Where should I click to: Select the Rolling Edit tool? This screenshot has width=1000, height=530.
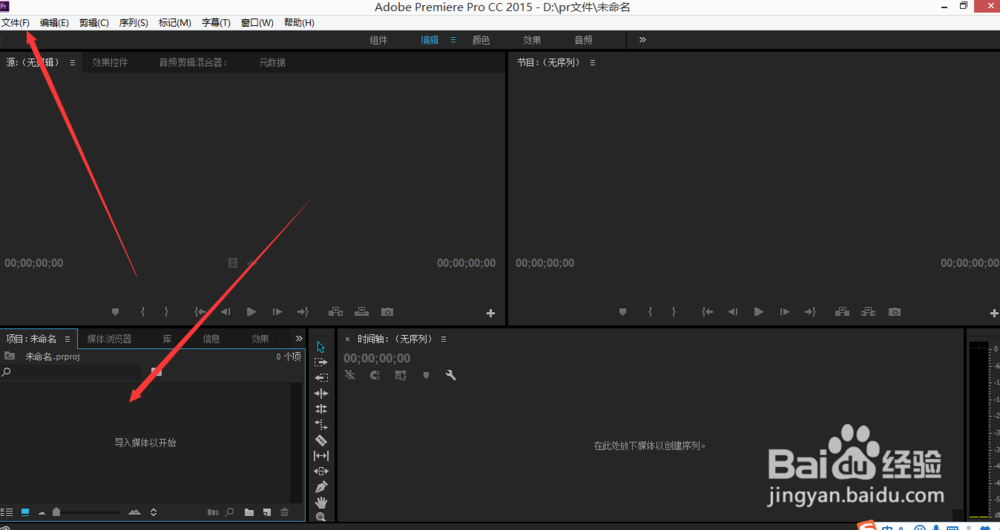[321, 409]
